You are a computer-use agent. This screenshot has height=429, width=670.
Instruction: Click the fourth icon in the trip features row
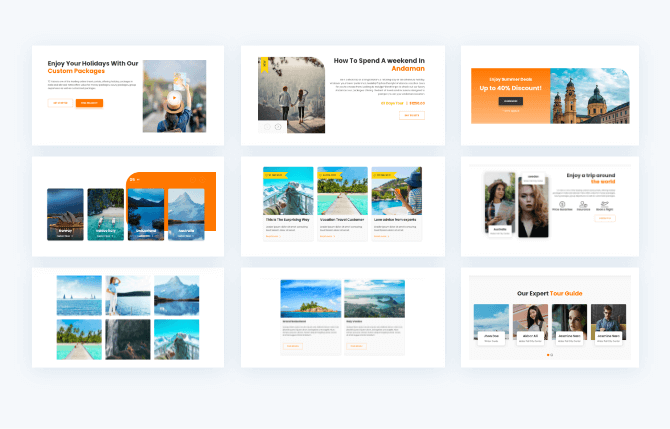pos(604,204)
